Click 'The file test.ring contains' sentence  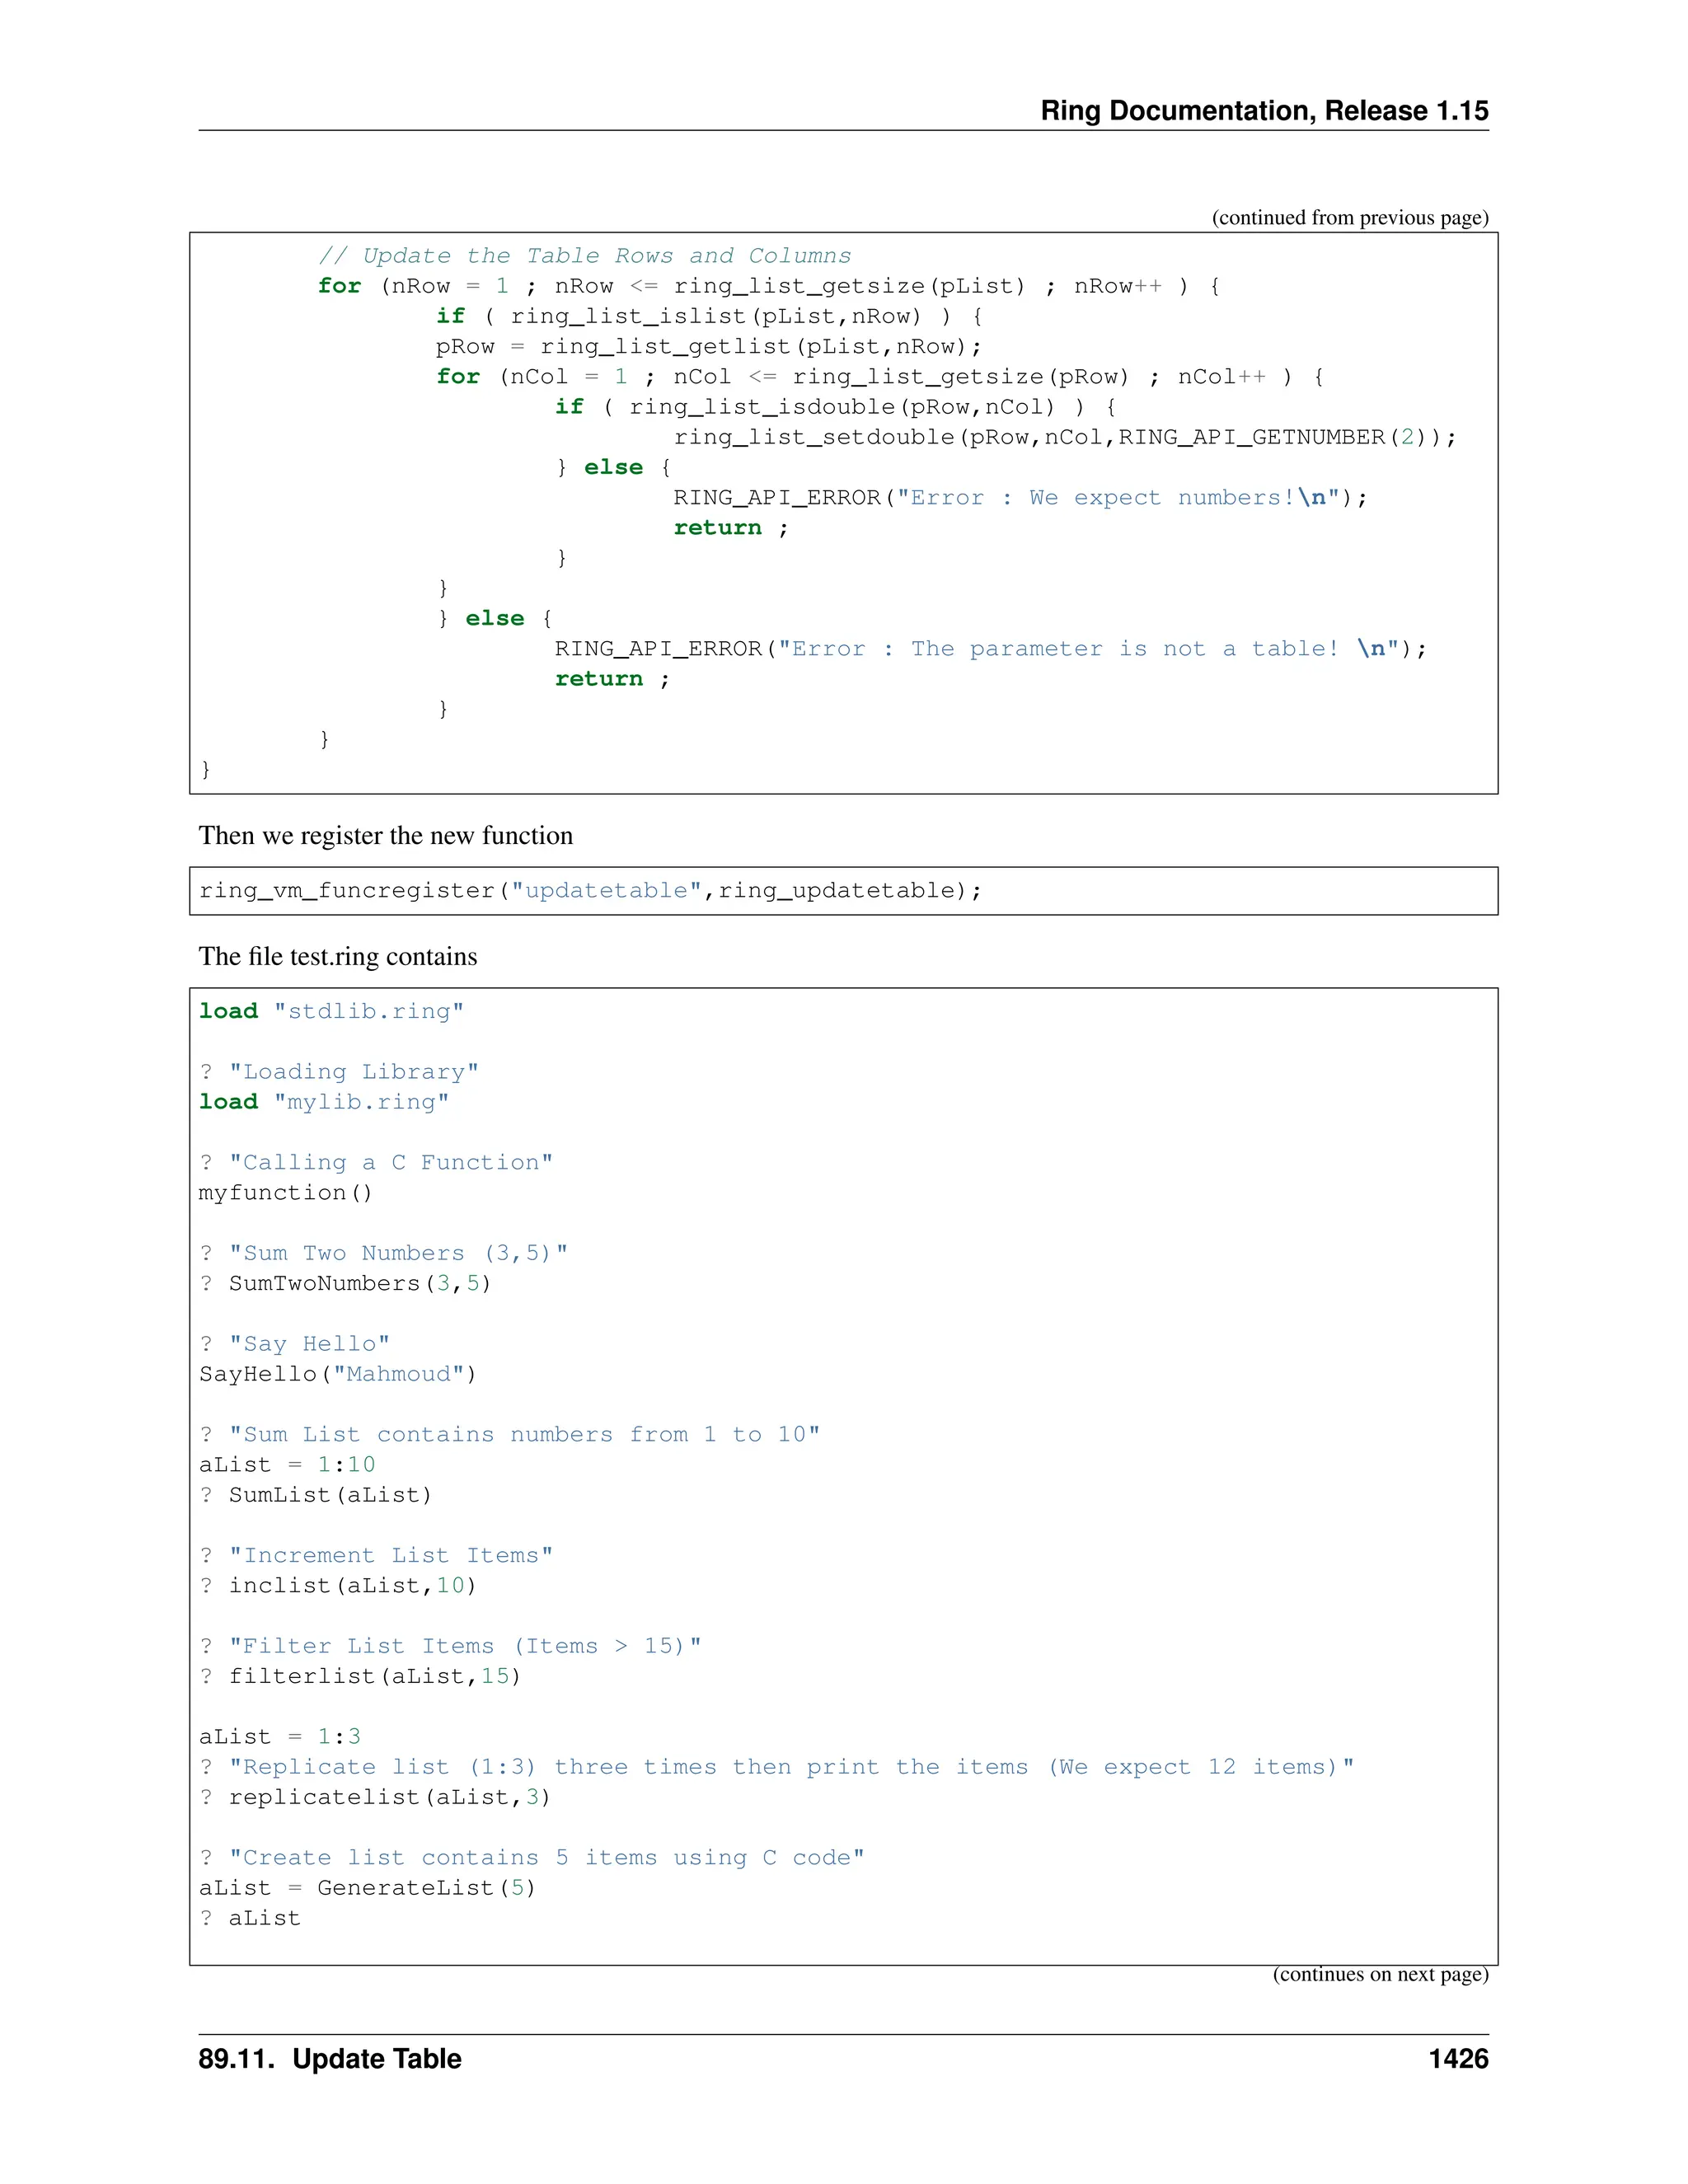pos(337,957)
